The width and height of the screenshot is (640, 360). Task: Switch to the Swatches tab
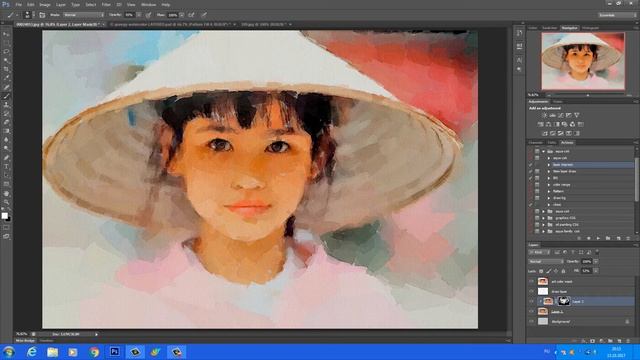pos(549,28)
